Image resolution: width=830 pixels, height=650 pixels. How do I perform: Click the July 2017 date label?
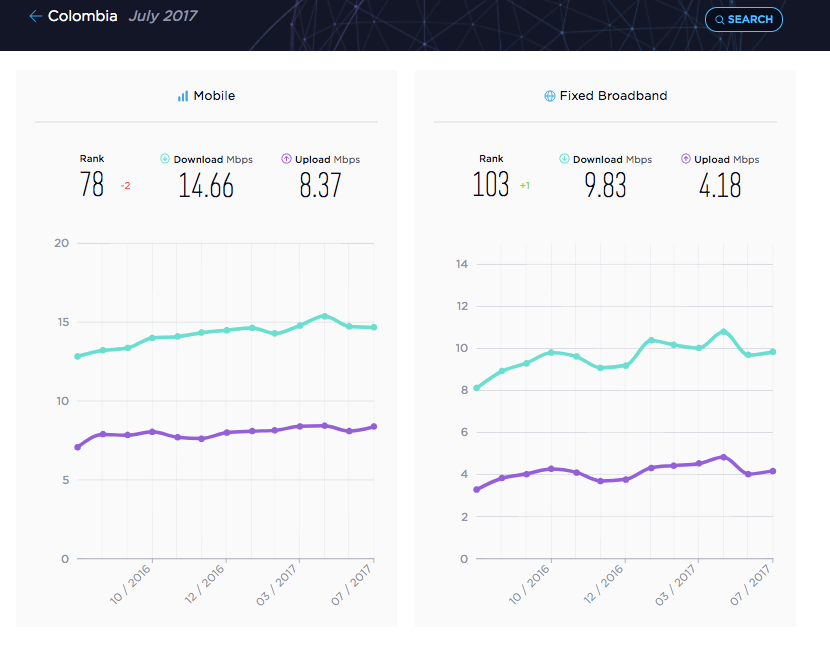[163, 16]
